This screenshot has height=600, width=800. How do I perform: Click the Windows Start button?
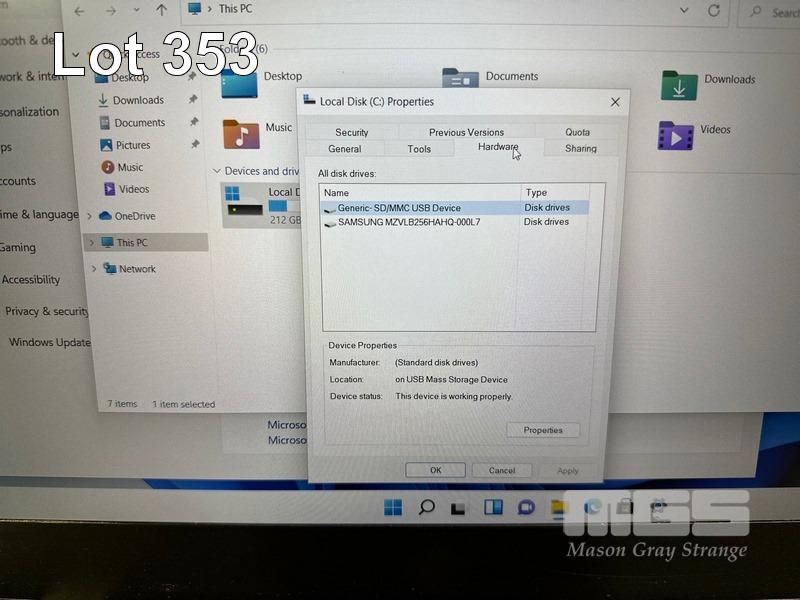(x=393, y=507)
